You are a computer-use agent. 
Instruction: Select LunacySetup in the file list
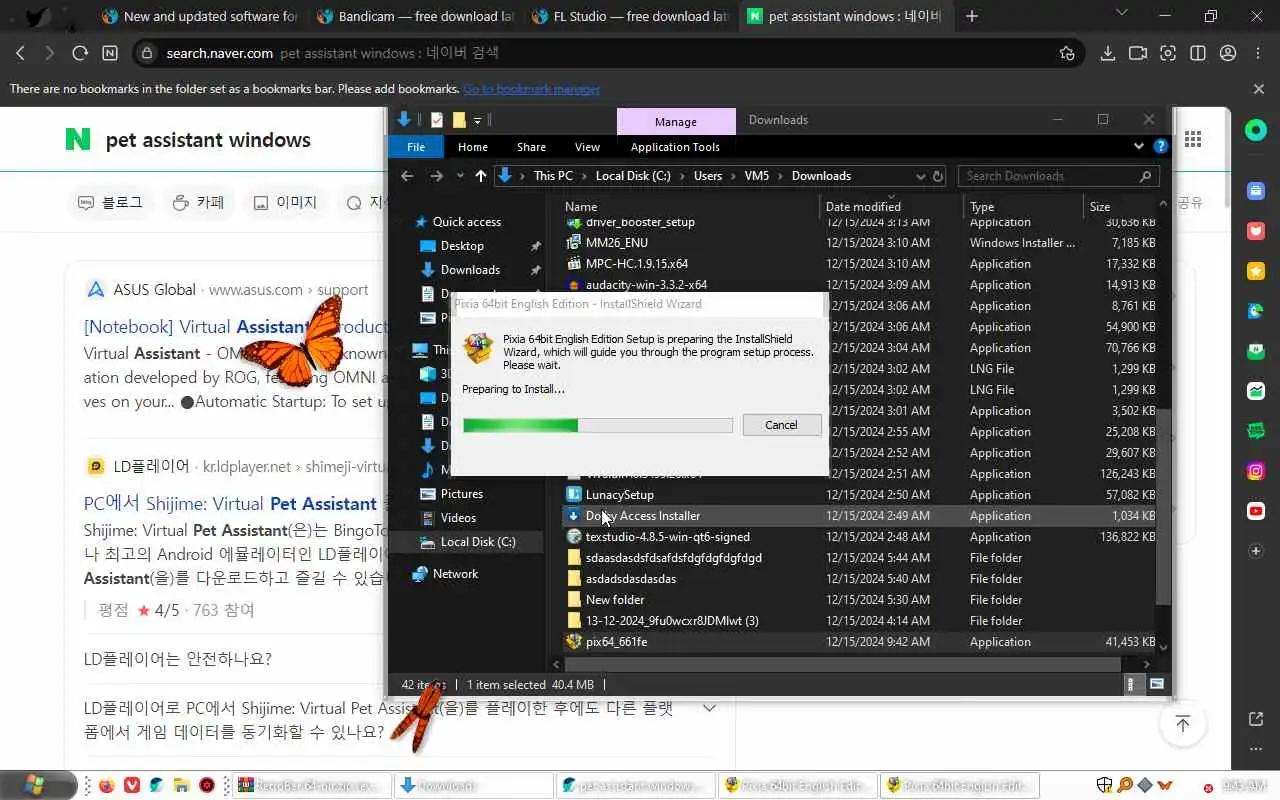619,495
